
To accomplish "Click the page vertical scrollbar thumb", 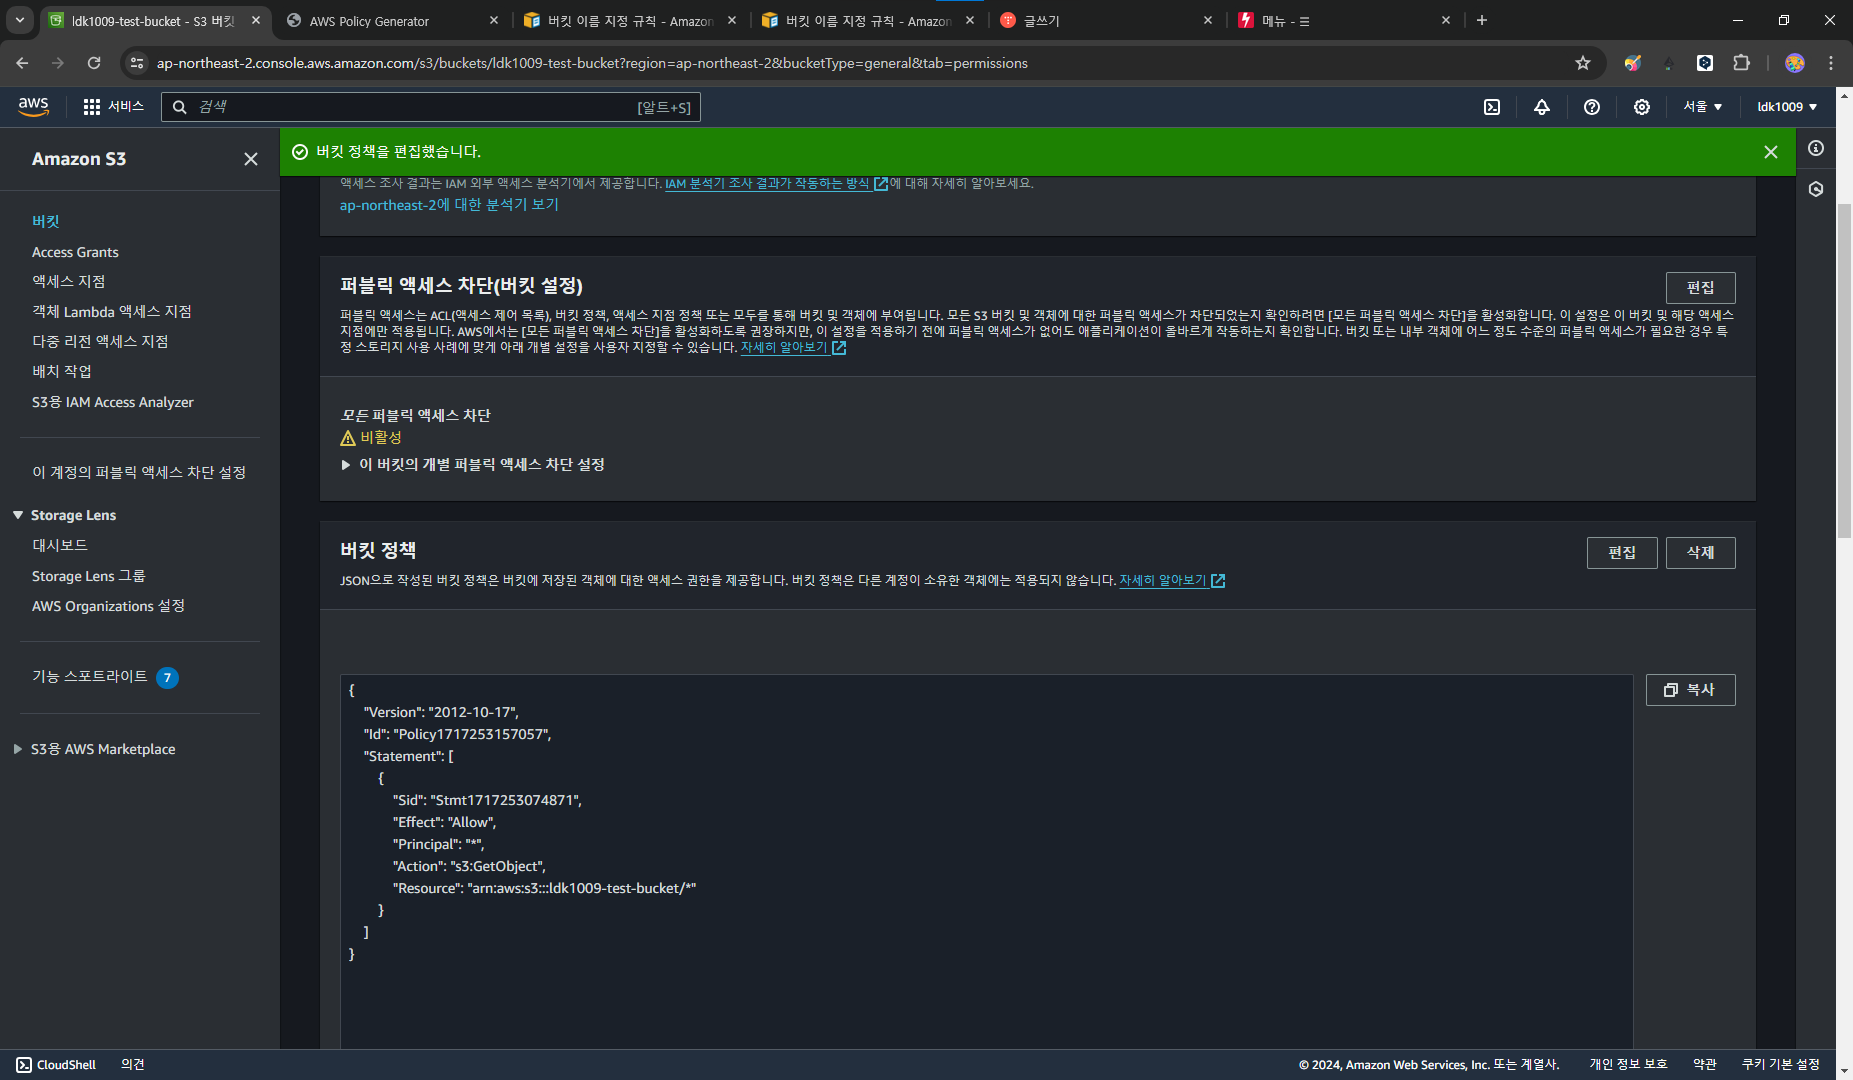I will click(x=1844, y=370).
